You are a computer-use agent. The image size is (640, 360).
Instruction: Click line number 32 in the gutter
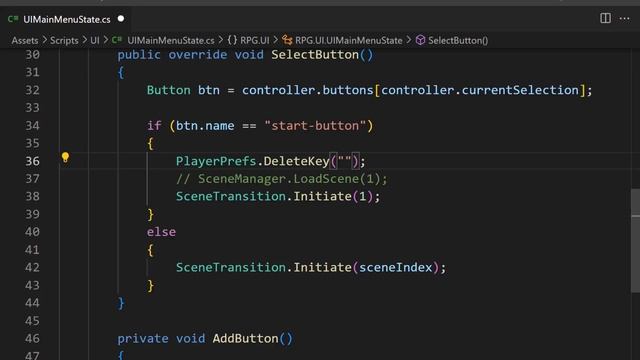click(x=33, y=90)
